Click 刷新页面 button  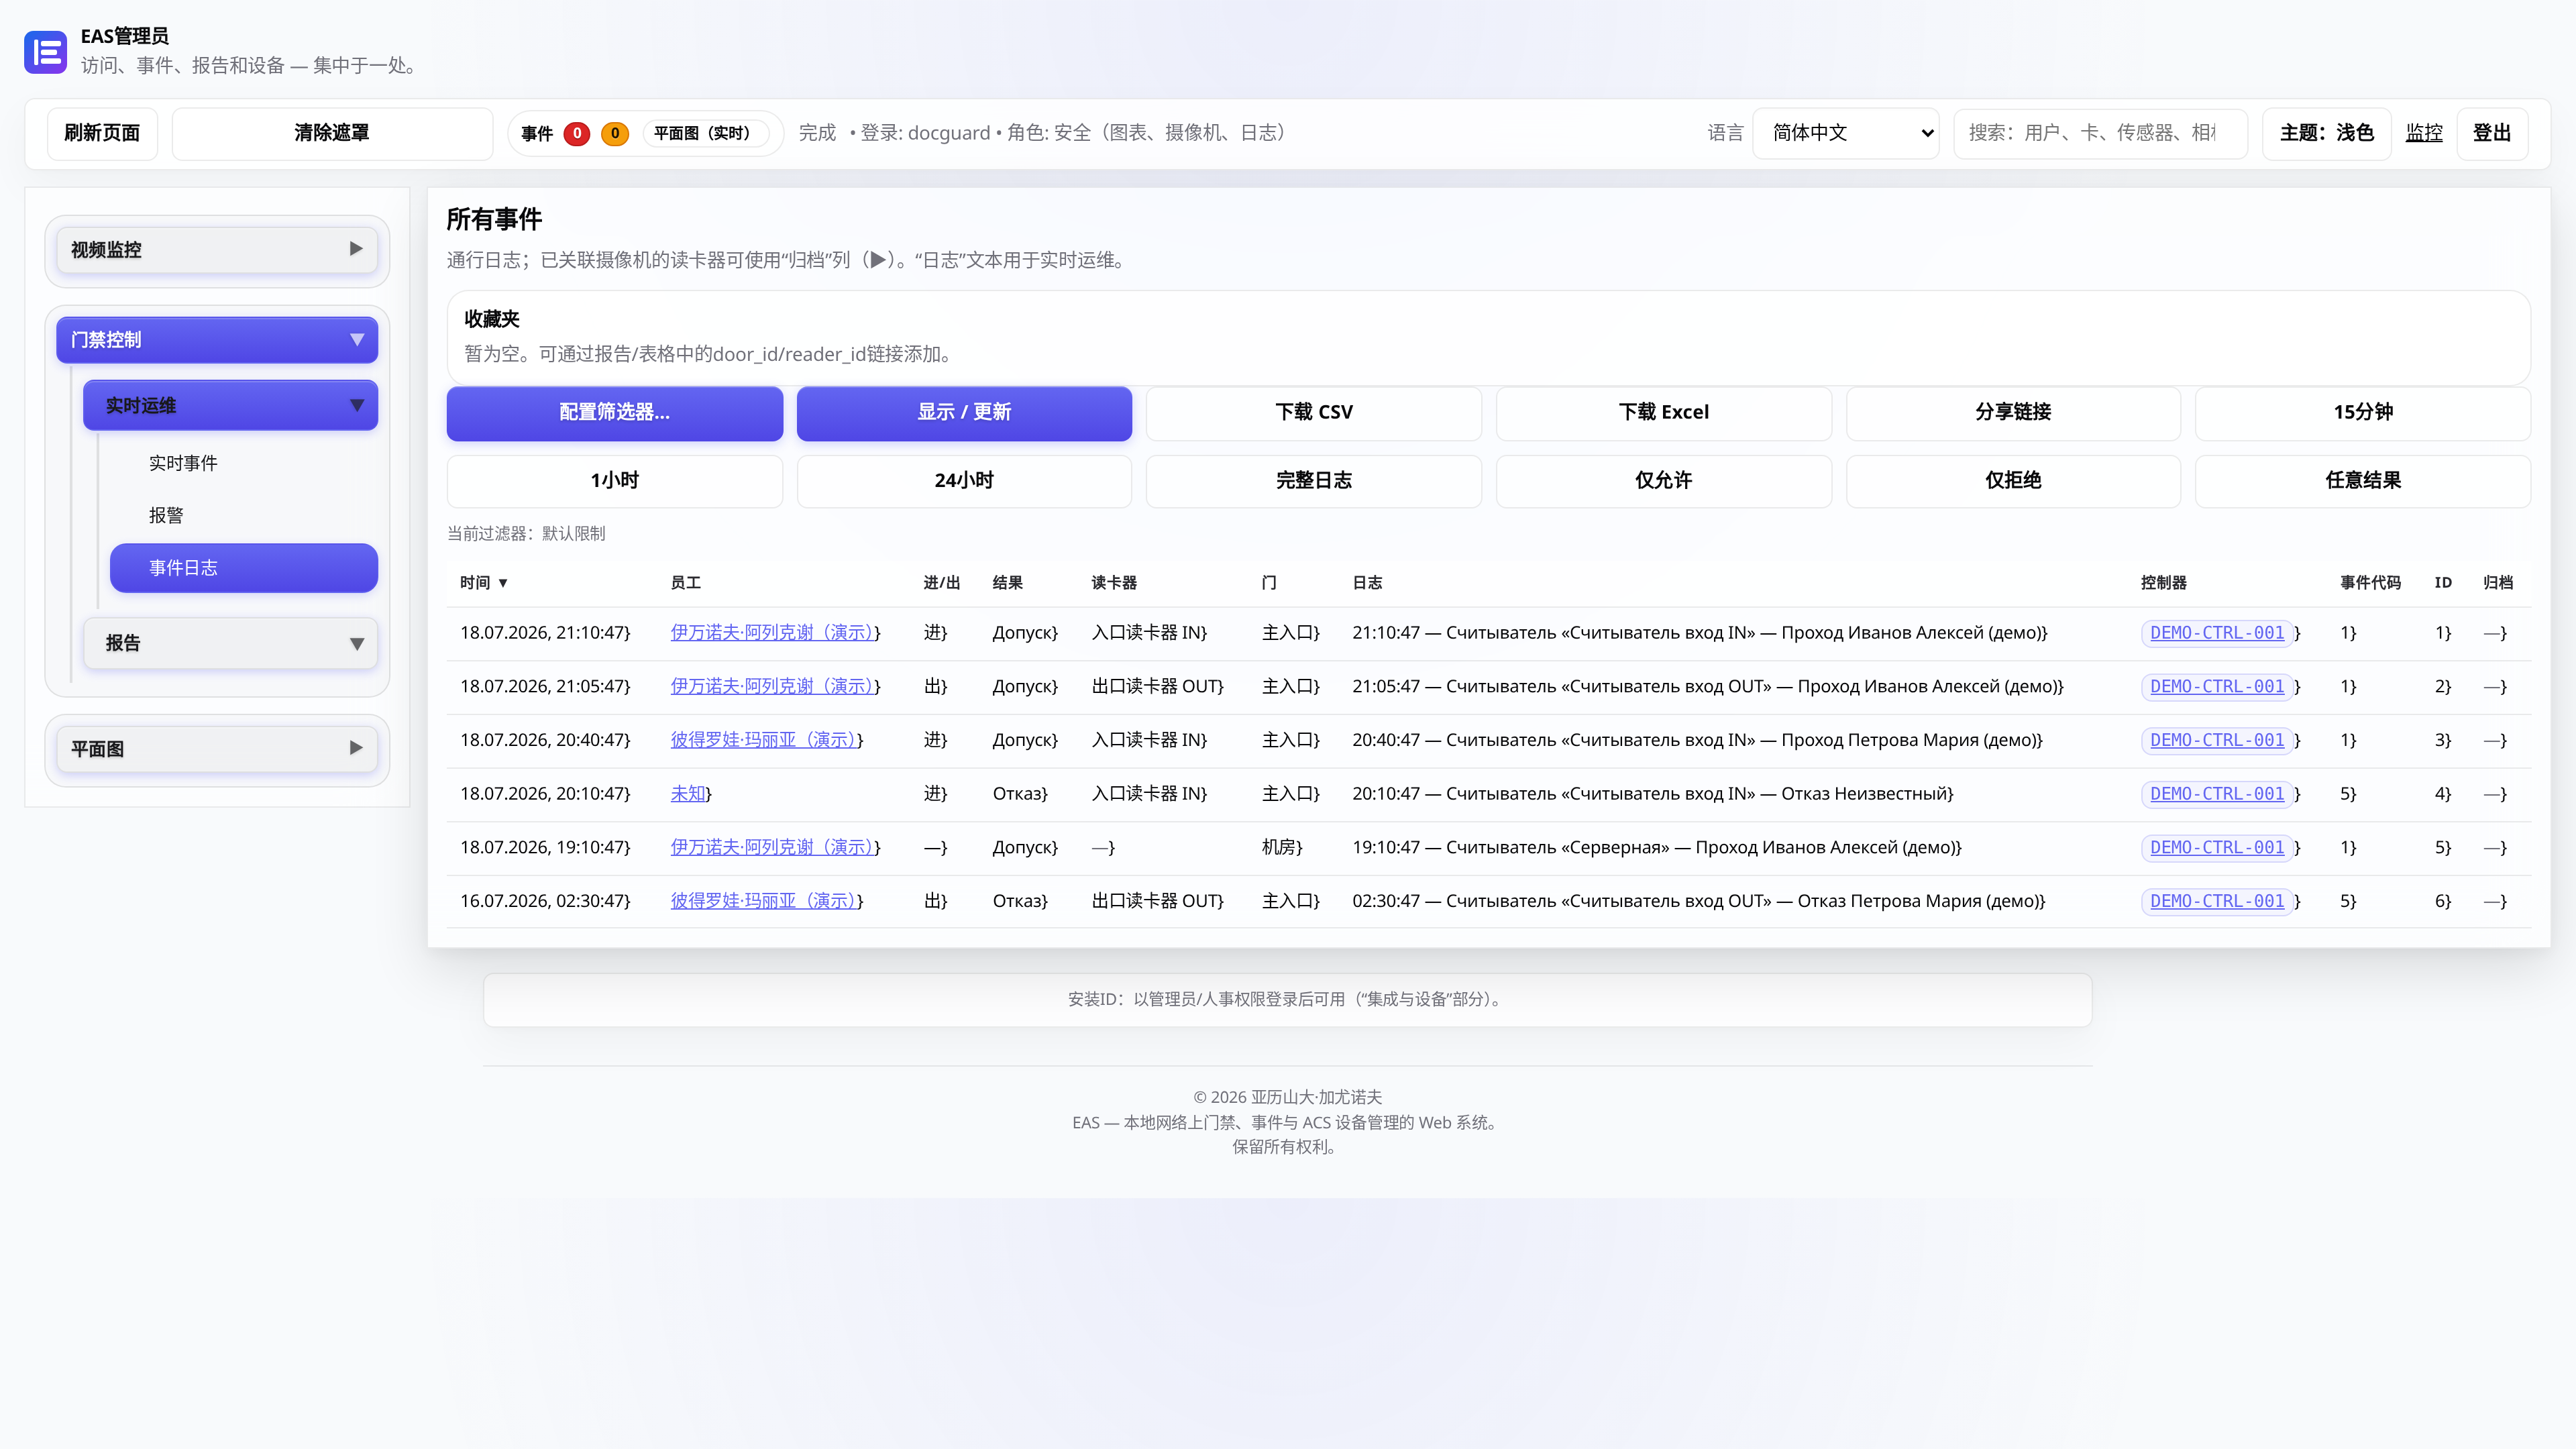(102, 133)
